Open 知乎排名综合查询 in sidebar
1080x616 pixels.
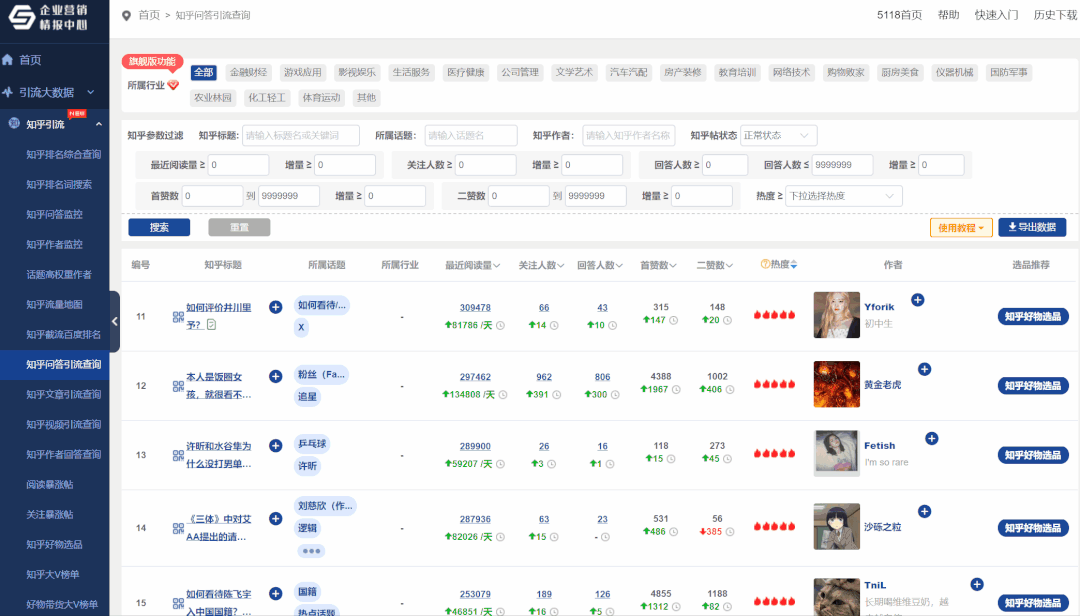[63, 154]
